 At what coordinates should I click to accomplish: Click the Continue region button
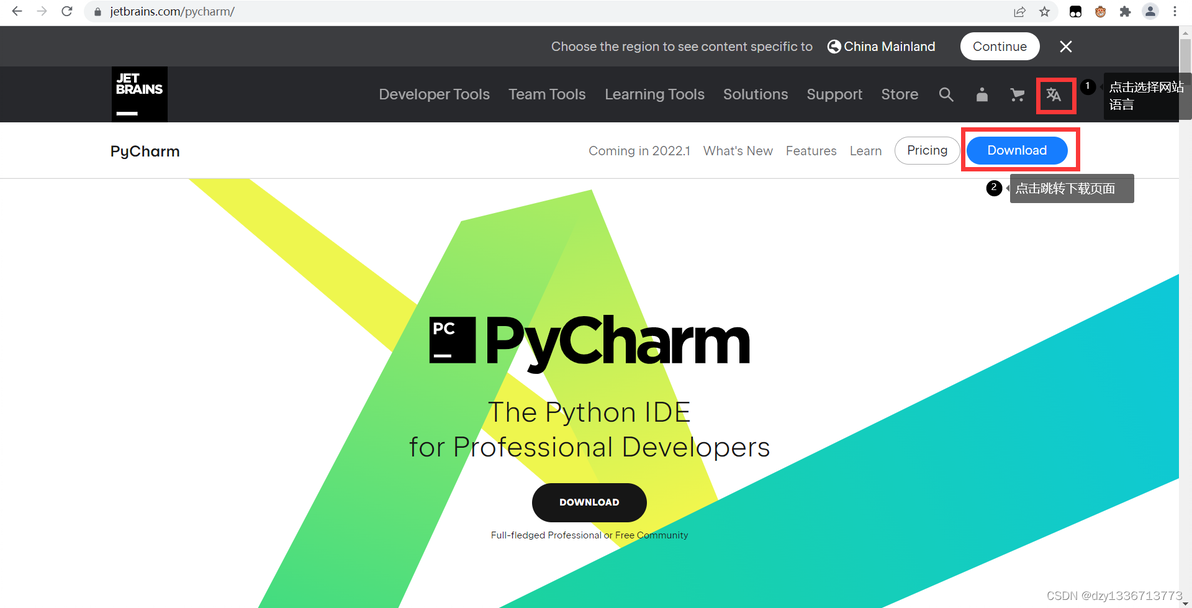point(1000,46)
